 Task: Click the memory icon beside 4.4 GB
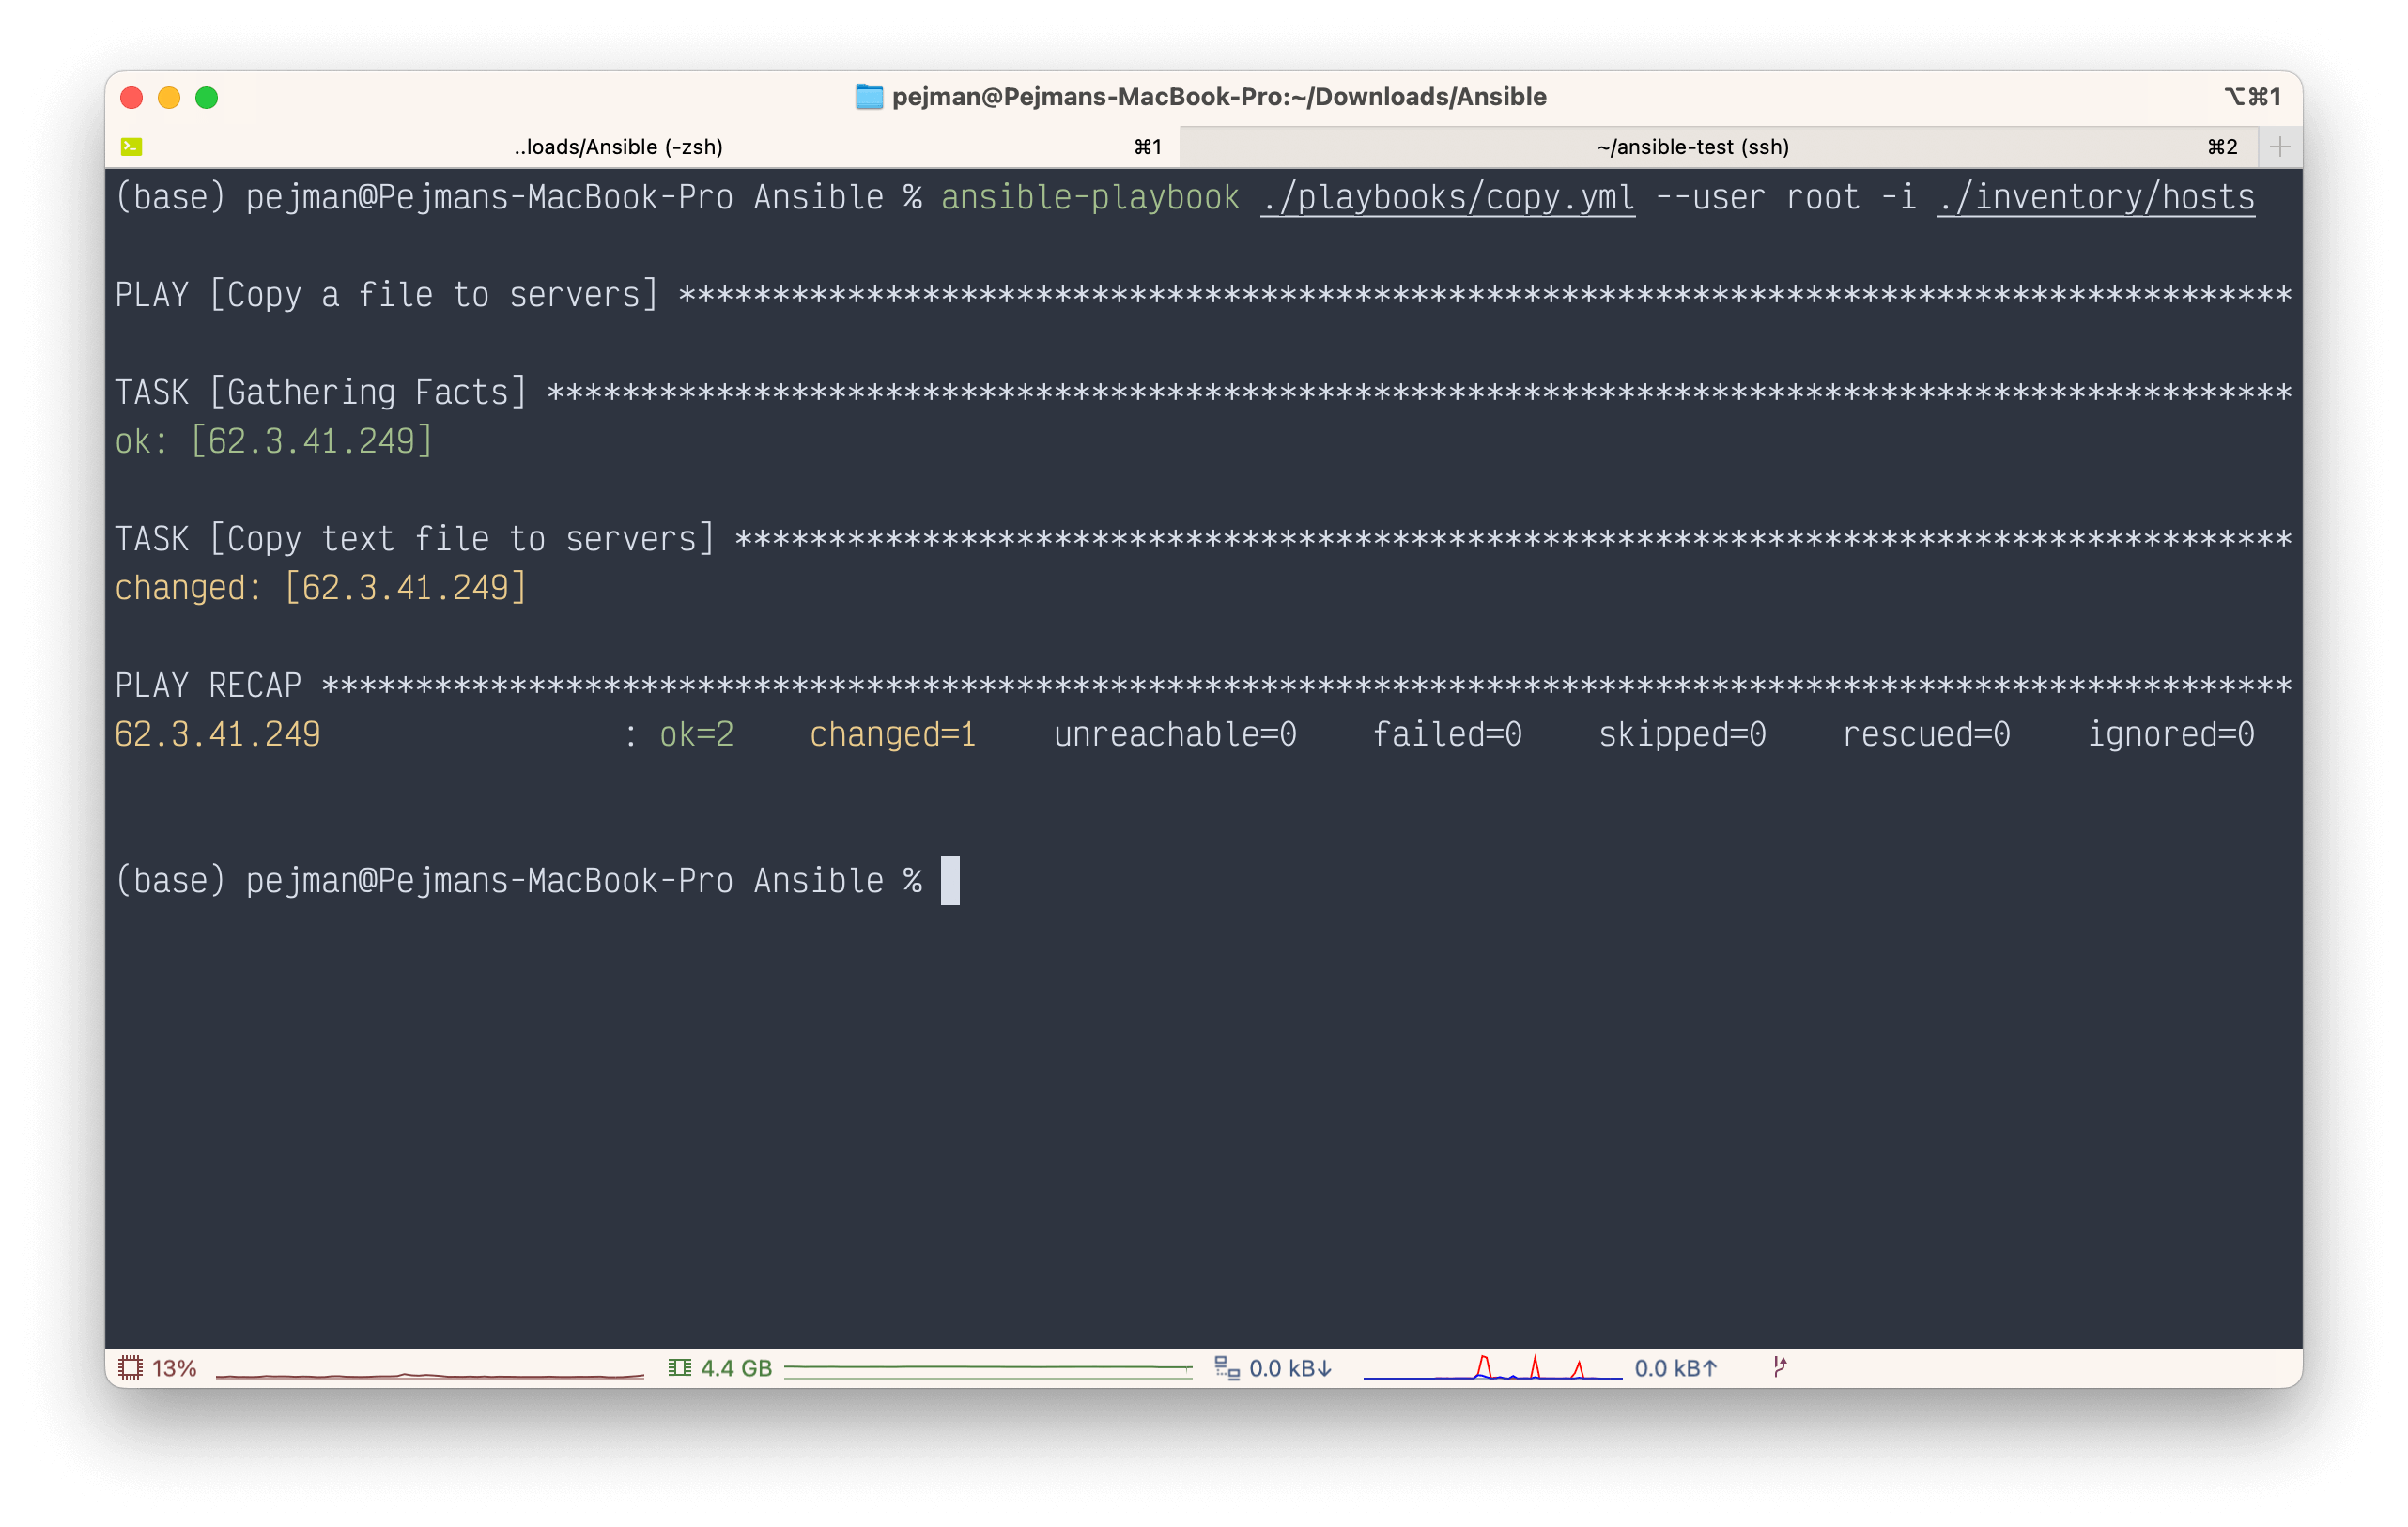(680, 1367)
